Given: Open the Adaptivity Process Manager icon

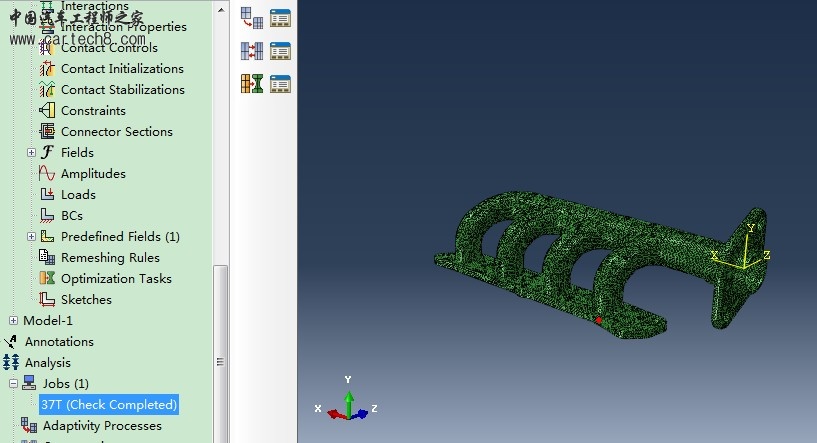Looking at the screenshot, I should coord(280,50).
